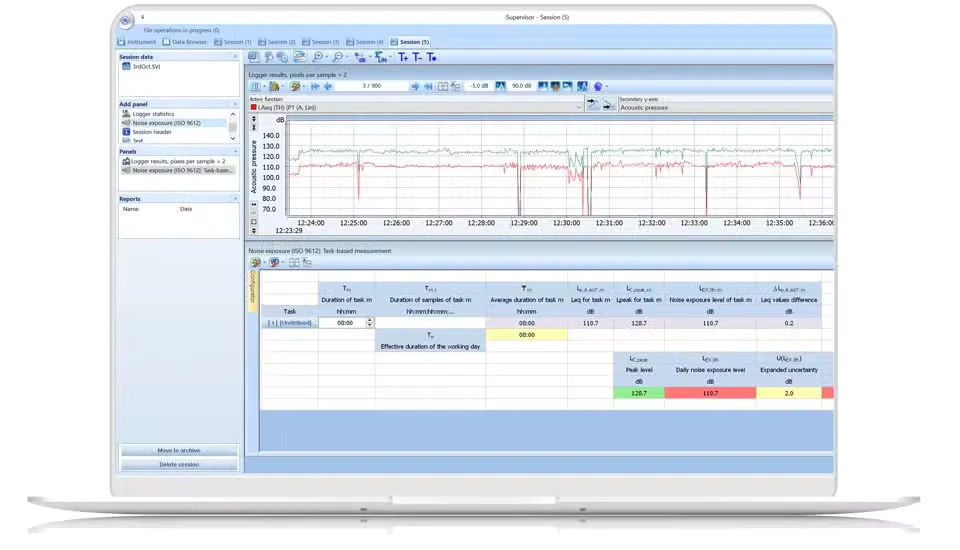Click the dB scale toolbar icon

pos(360,58)
